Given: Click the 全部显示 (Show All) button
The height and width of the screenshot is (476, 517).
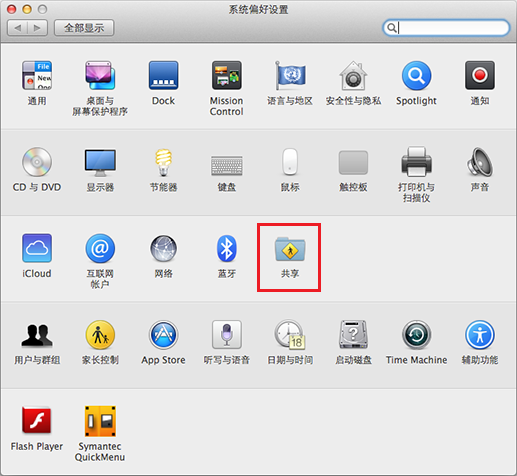Looking at the screenshot, I should 84,28.
